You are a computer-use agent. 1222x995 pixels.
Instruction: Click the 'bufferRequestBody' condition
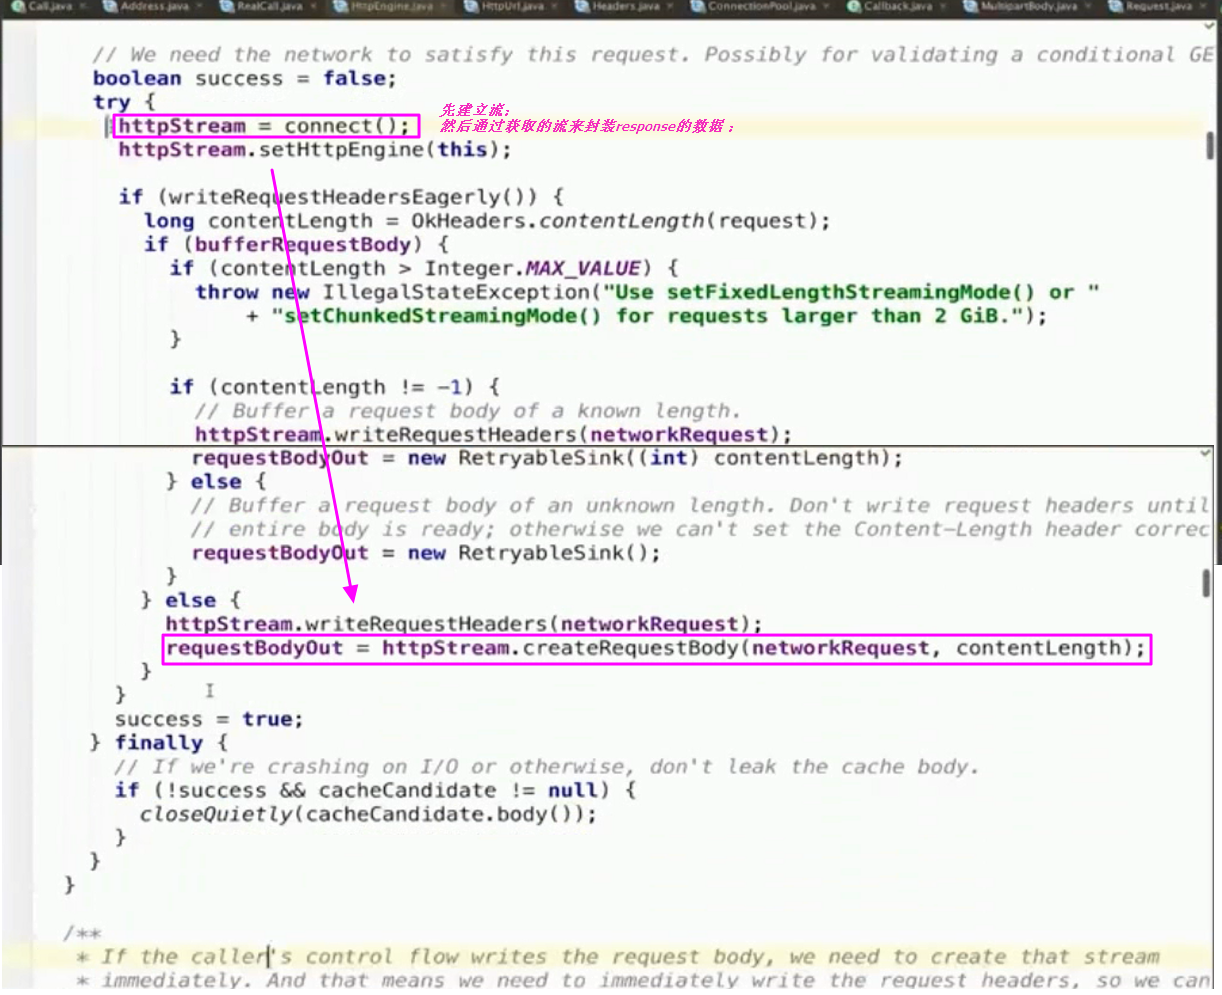(x=303, y=245)
